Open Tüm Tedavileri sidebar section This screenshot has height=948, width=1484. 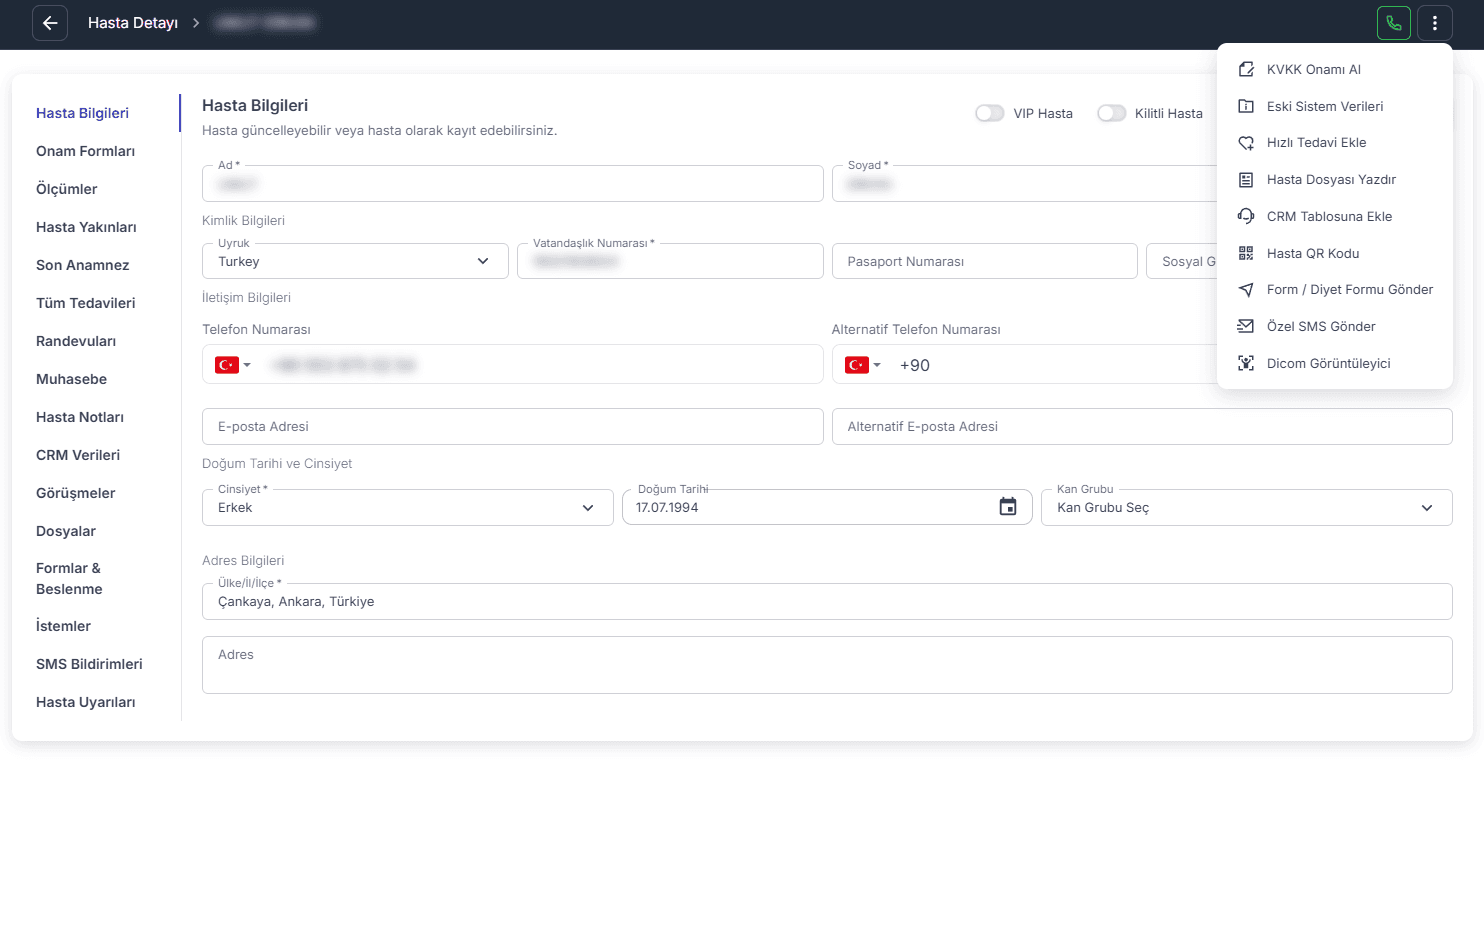click(86, 303)
